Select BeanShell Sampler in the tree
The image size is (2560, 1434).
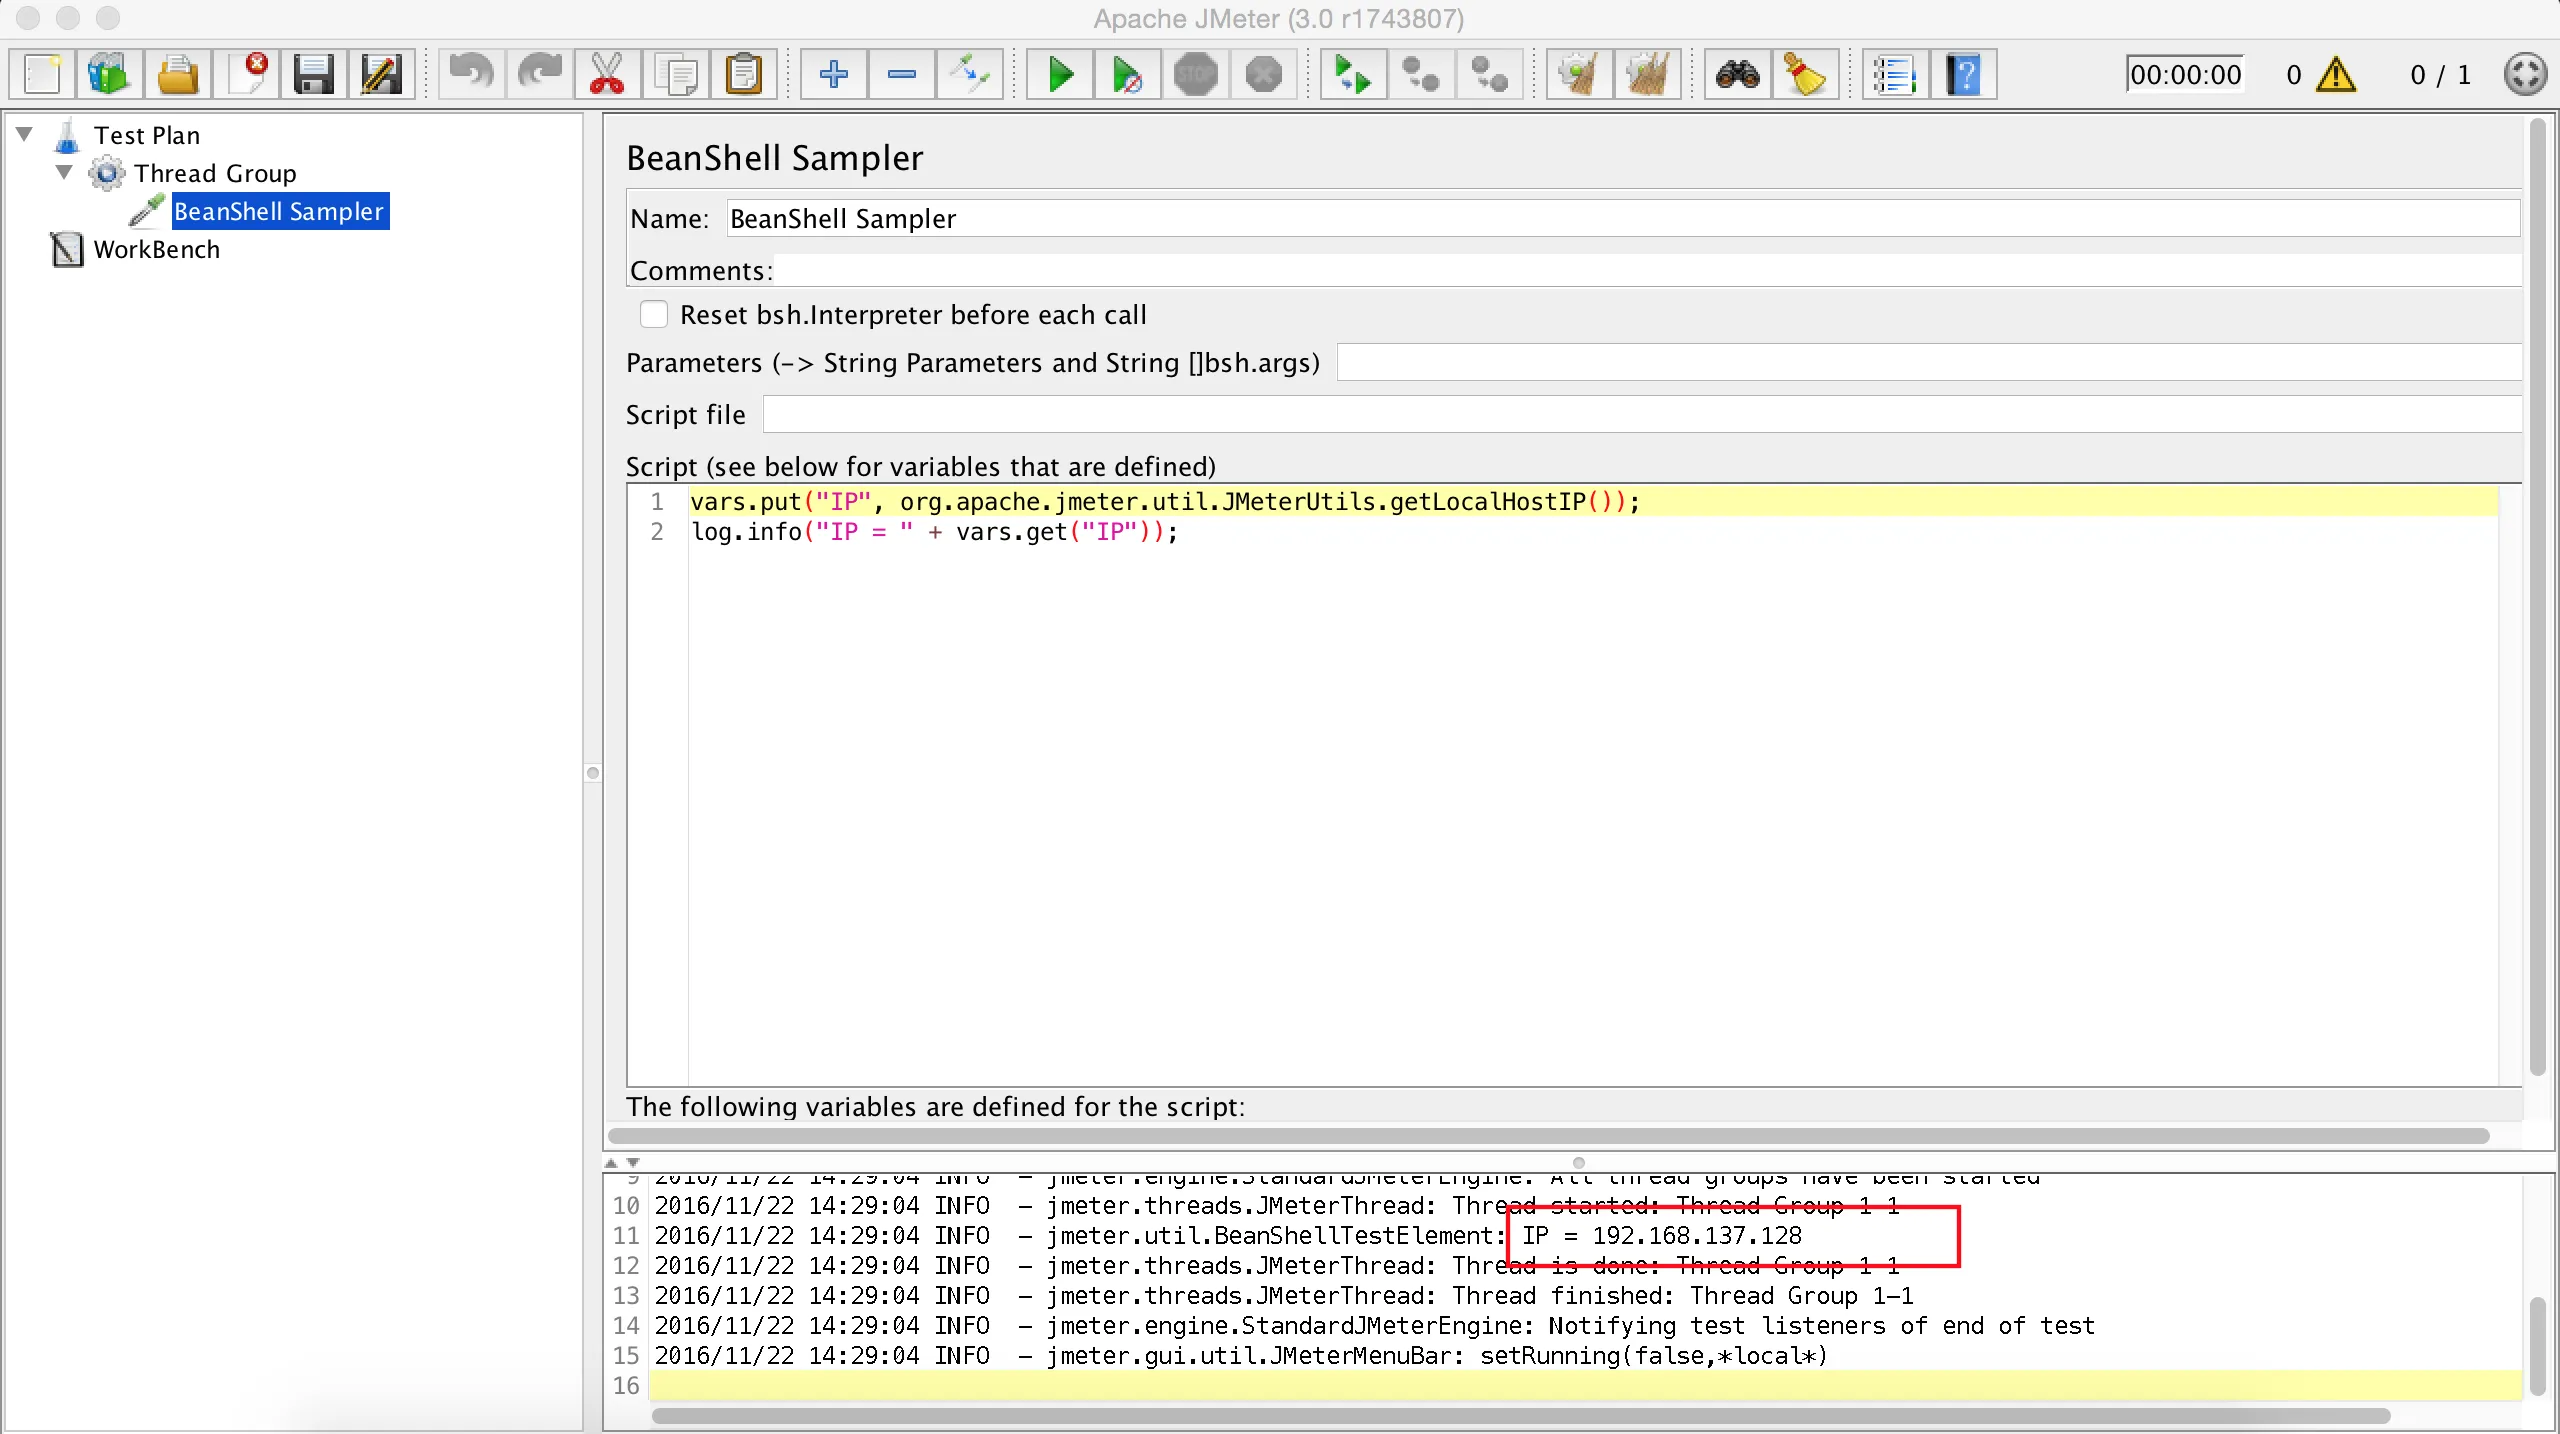point(278,212)
